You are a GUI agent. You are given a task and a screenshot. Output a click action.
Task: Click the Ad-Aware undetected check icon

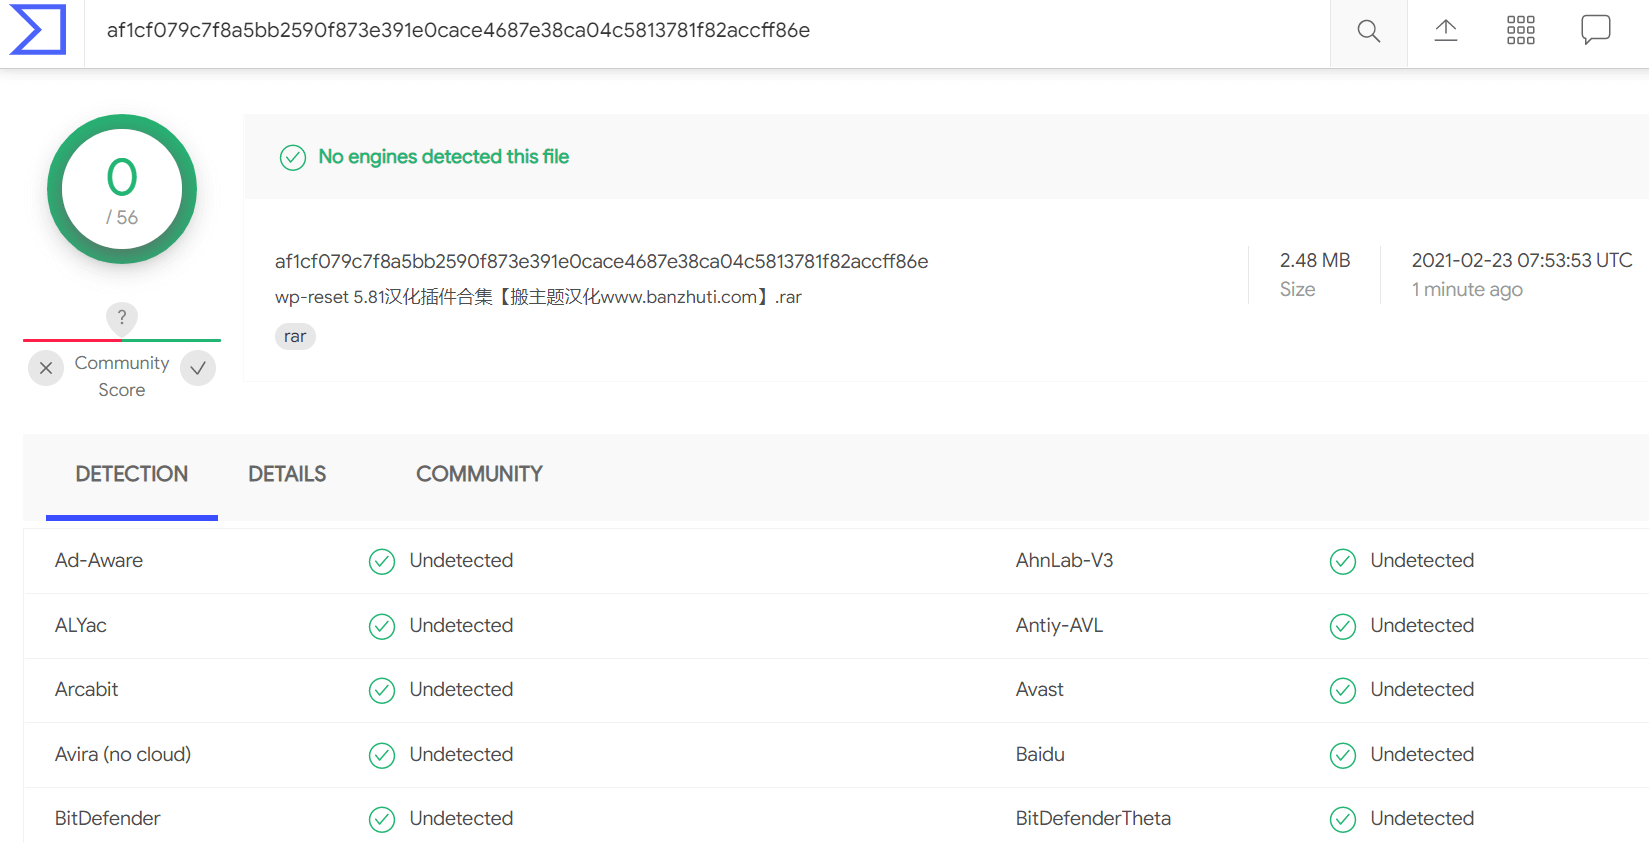pos(382,561)
